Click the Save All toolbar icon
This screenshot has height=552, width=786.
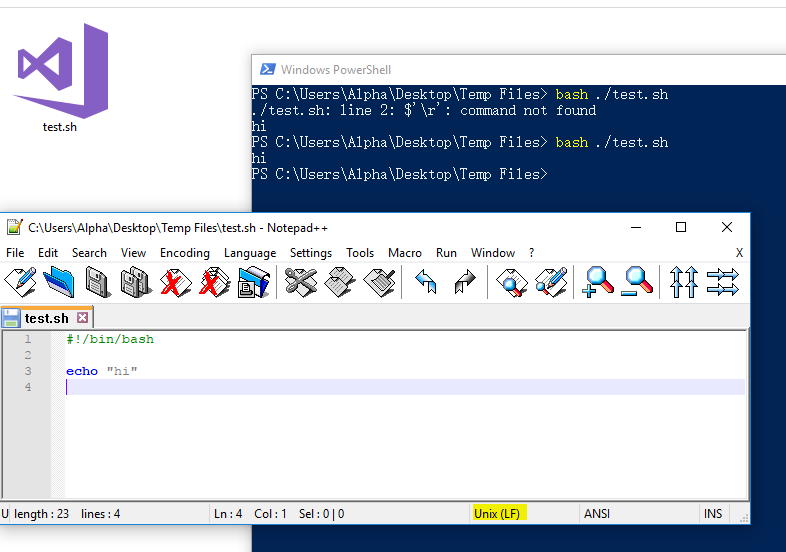click(135, 282)
